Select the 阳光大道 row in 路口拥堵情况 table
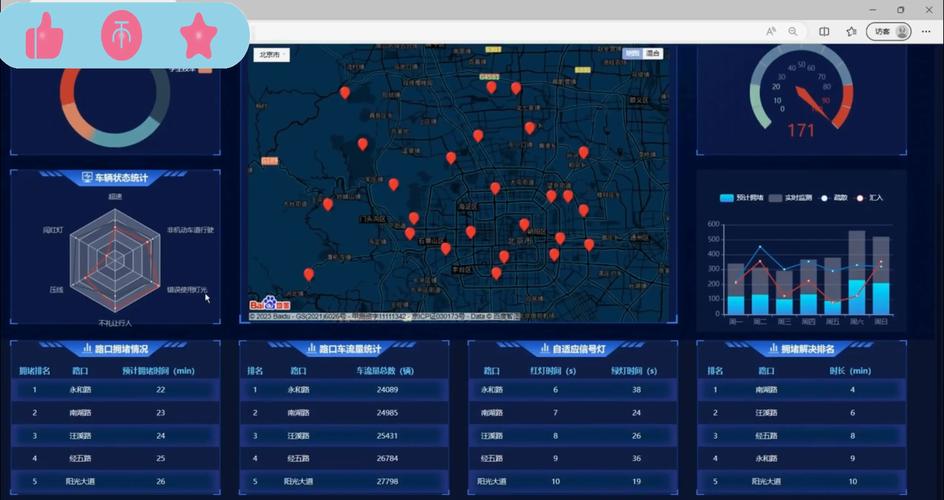 pos(115,481)
